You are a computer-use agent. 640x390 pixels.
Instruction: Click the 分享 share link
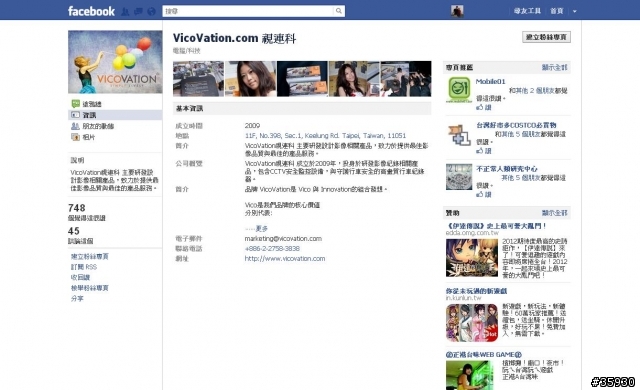pos(77,298)
